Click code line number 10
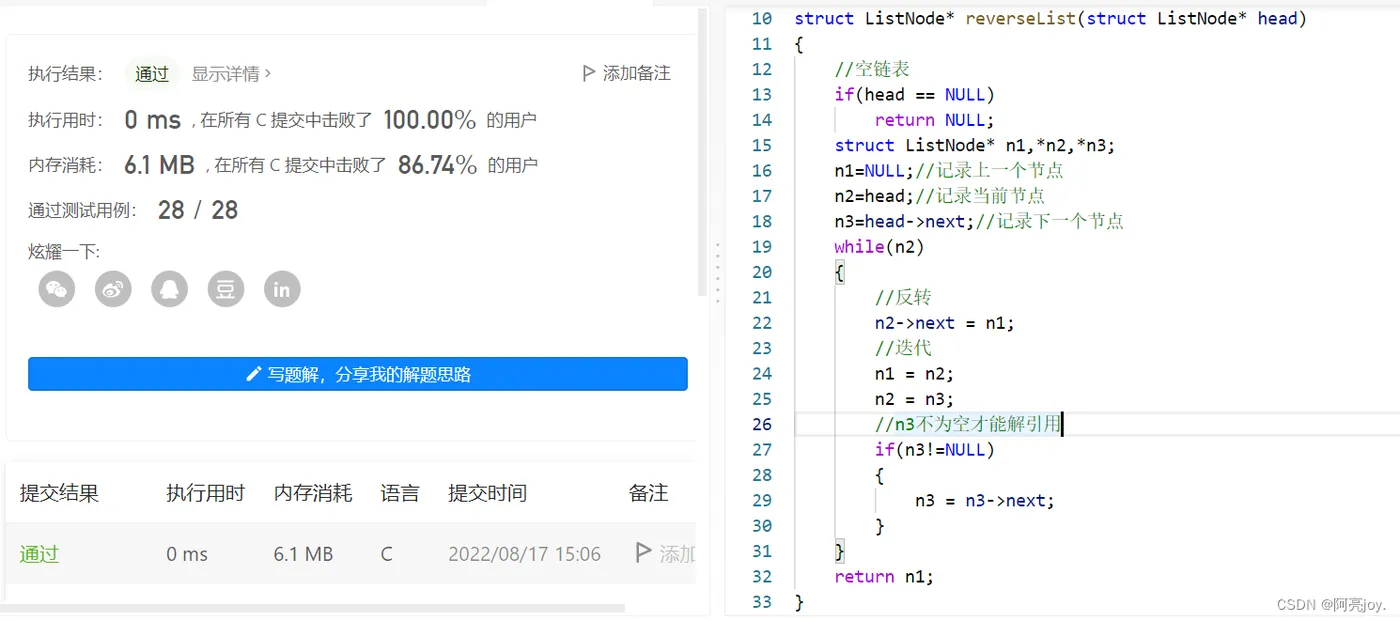 coord(761,18)
